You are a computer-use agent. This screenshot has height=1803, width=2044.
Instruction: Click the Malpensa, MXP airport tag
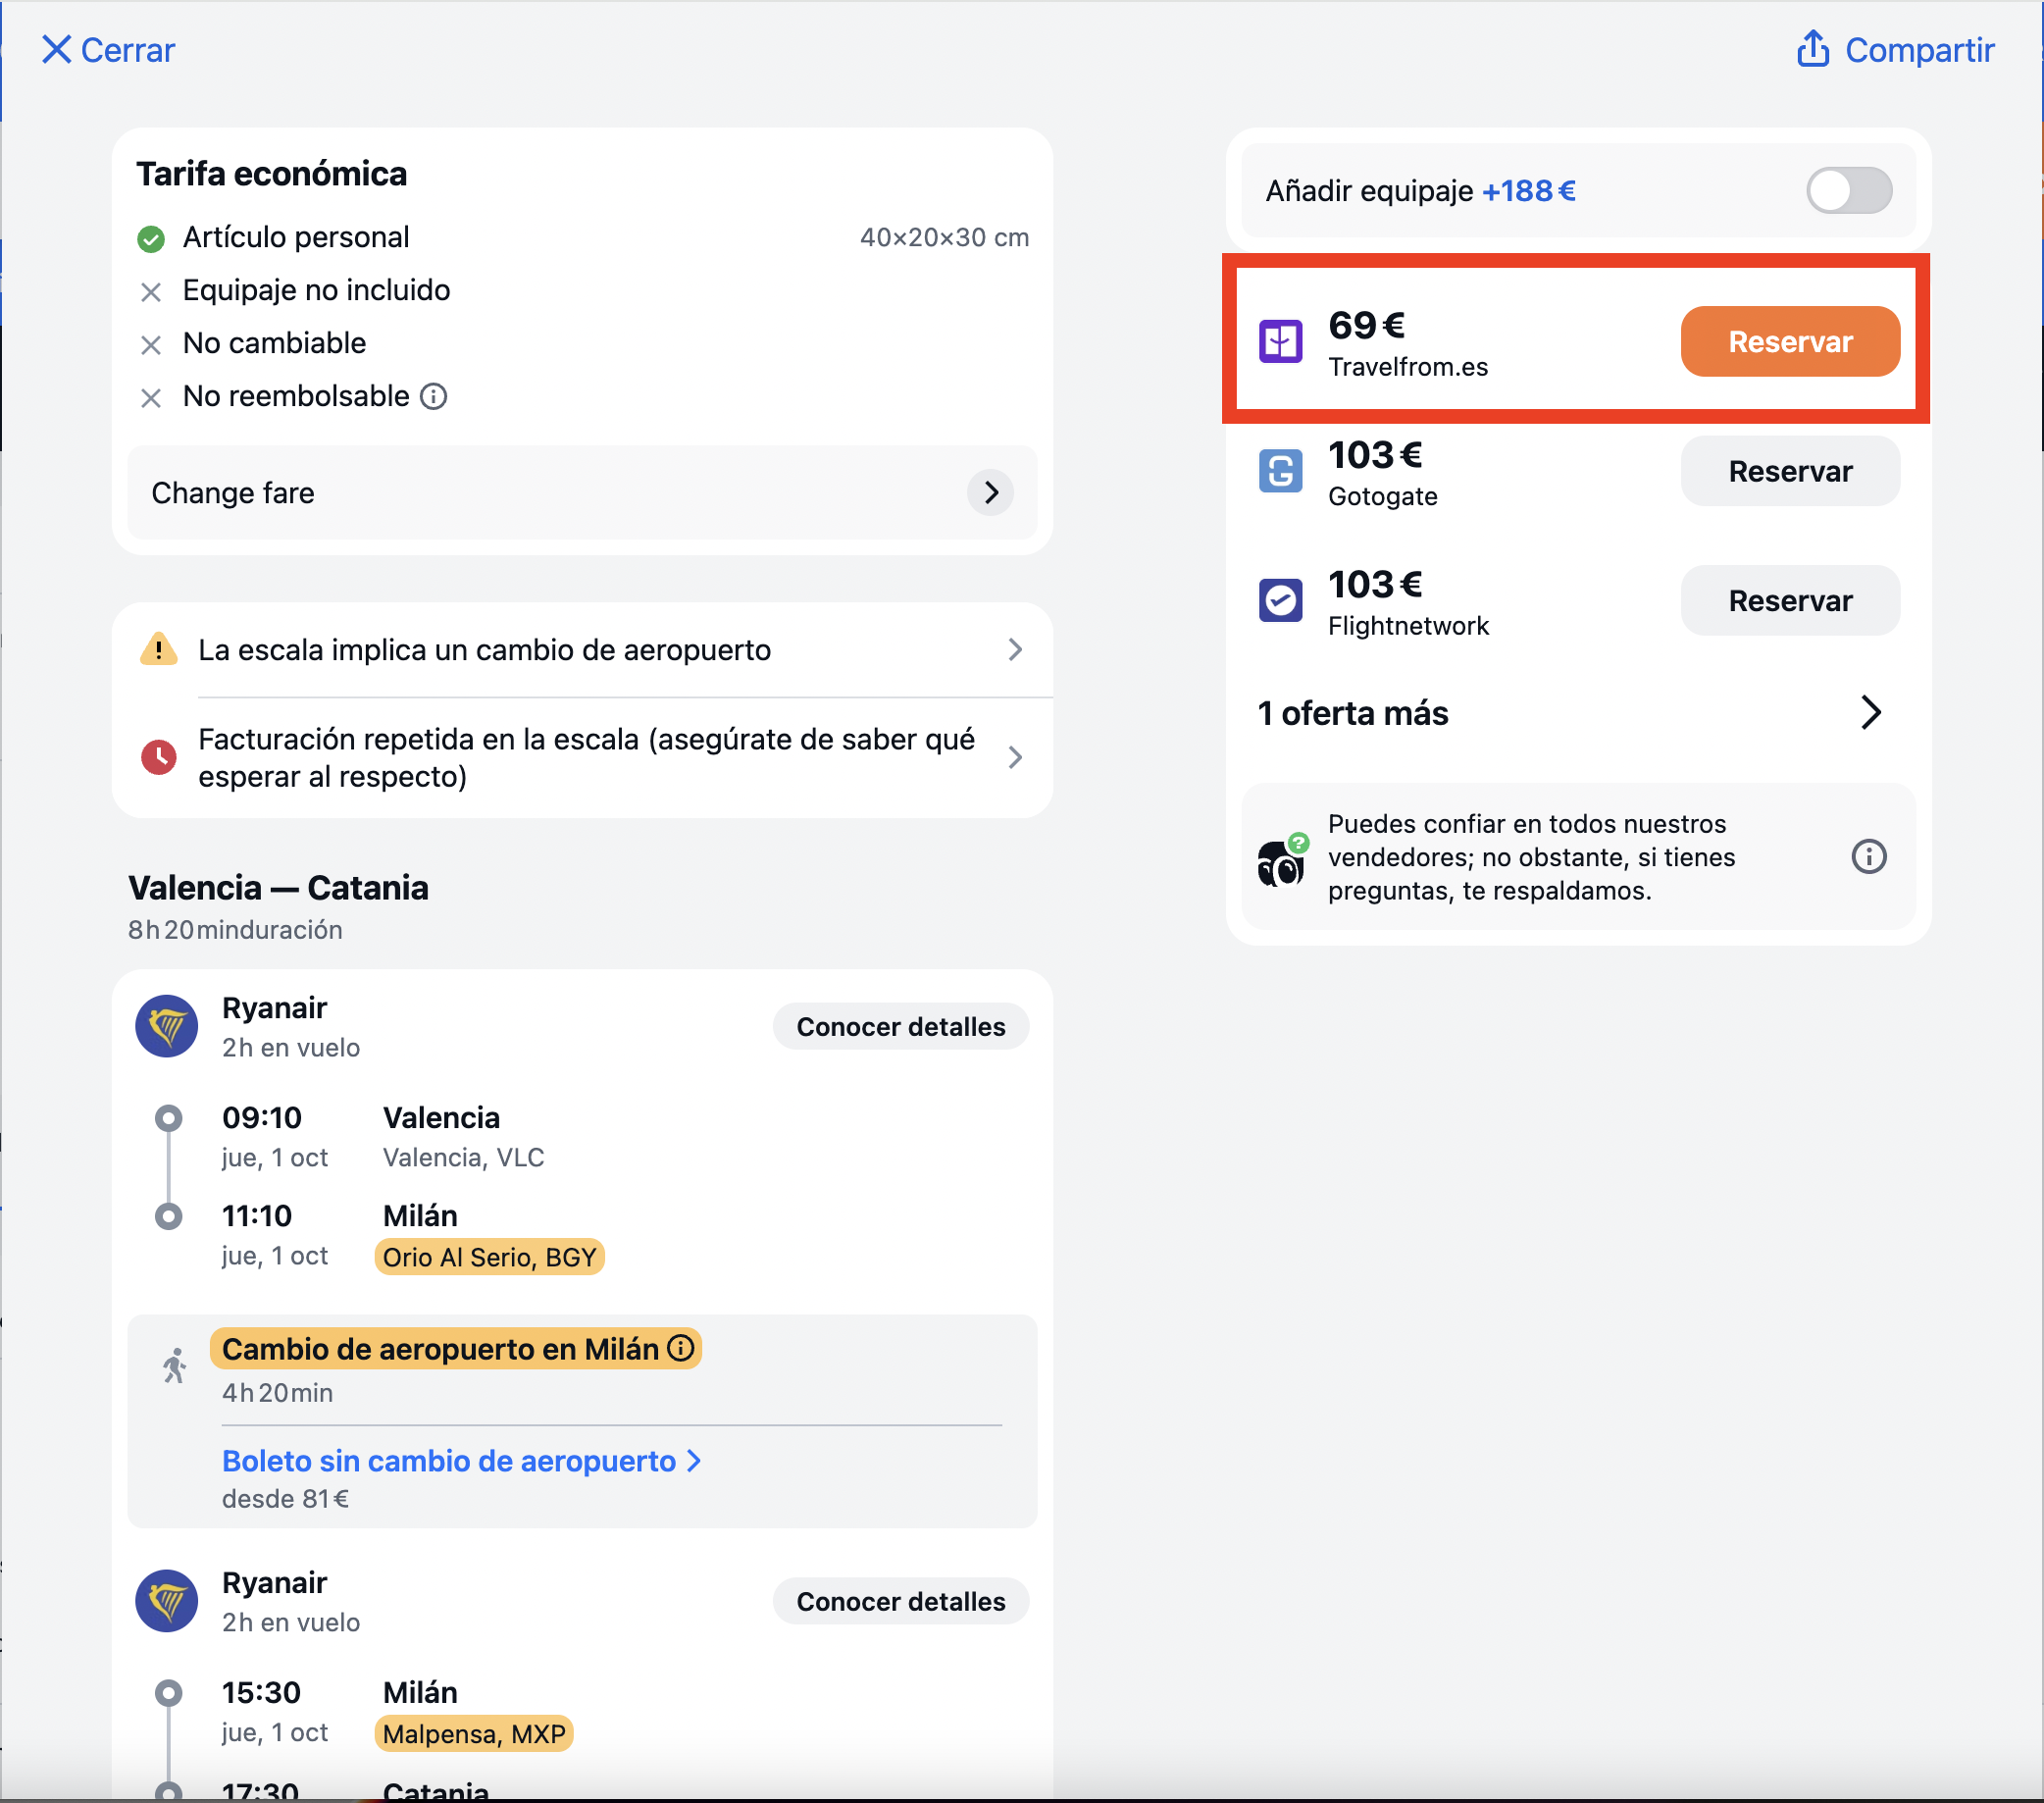[x=474, y=1735]
